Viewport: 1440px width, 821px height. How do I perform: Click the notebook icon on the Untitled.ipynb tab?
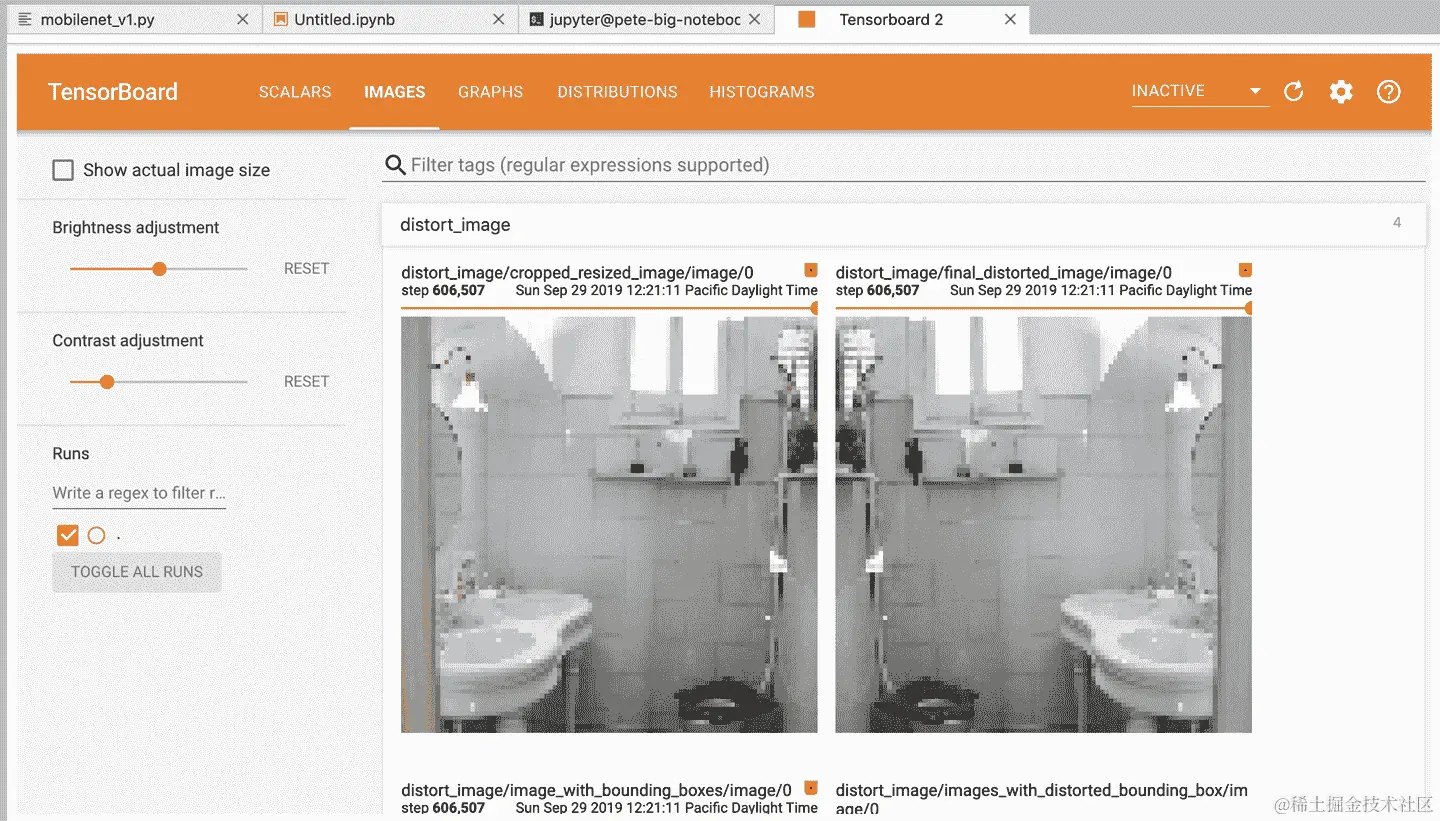point(281,19)
